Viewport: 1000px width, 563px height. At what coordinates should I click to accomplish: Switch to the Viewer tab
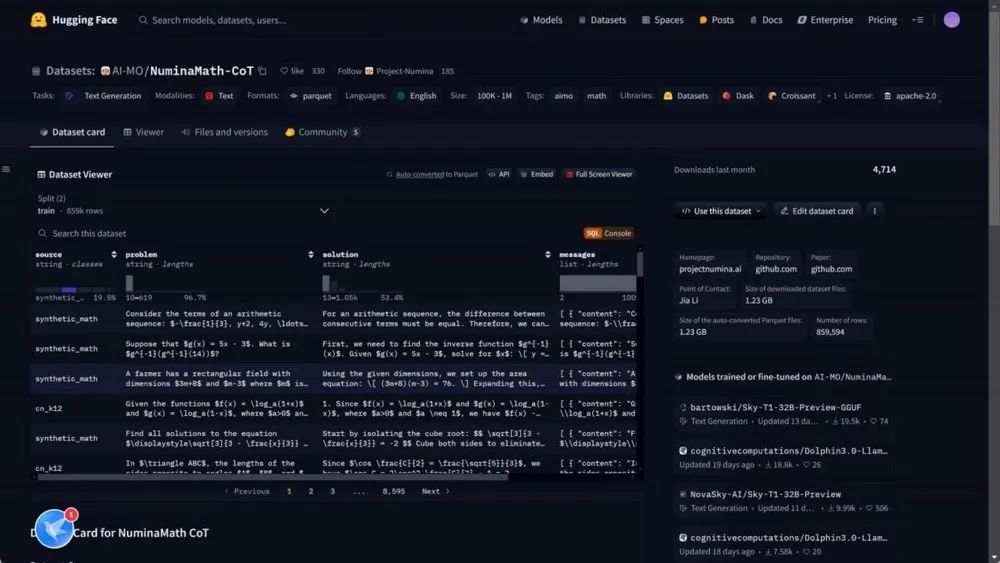[x=143, y=132]
